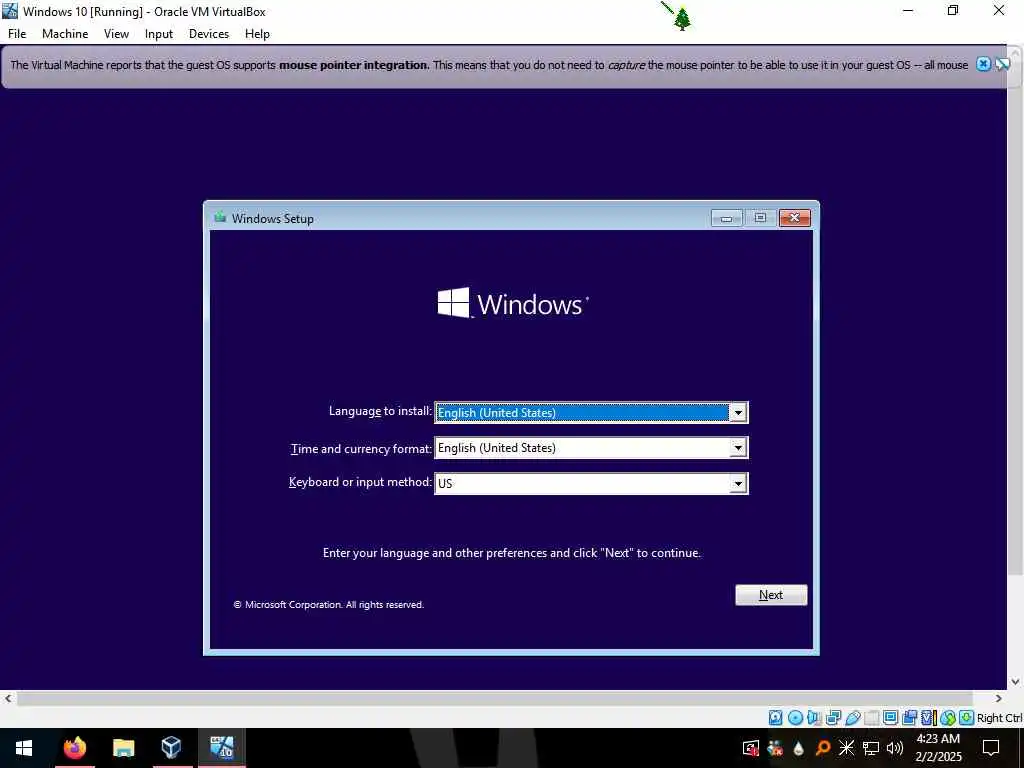Open the Devices menu
This screenshot has height=768, width=1024.
(209, 34)
